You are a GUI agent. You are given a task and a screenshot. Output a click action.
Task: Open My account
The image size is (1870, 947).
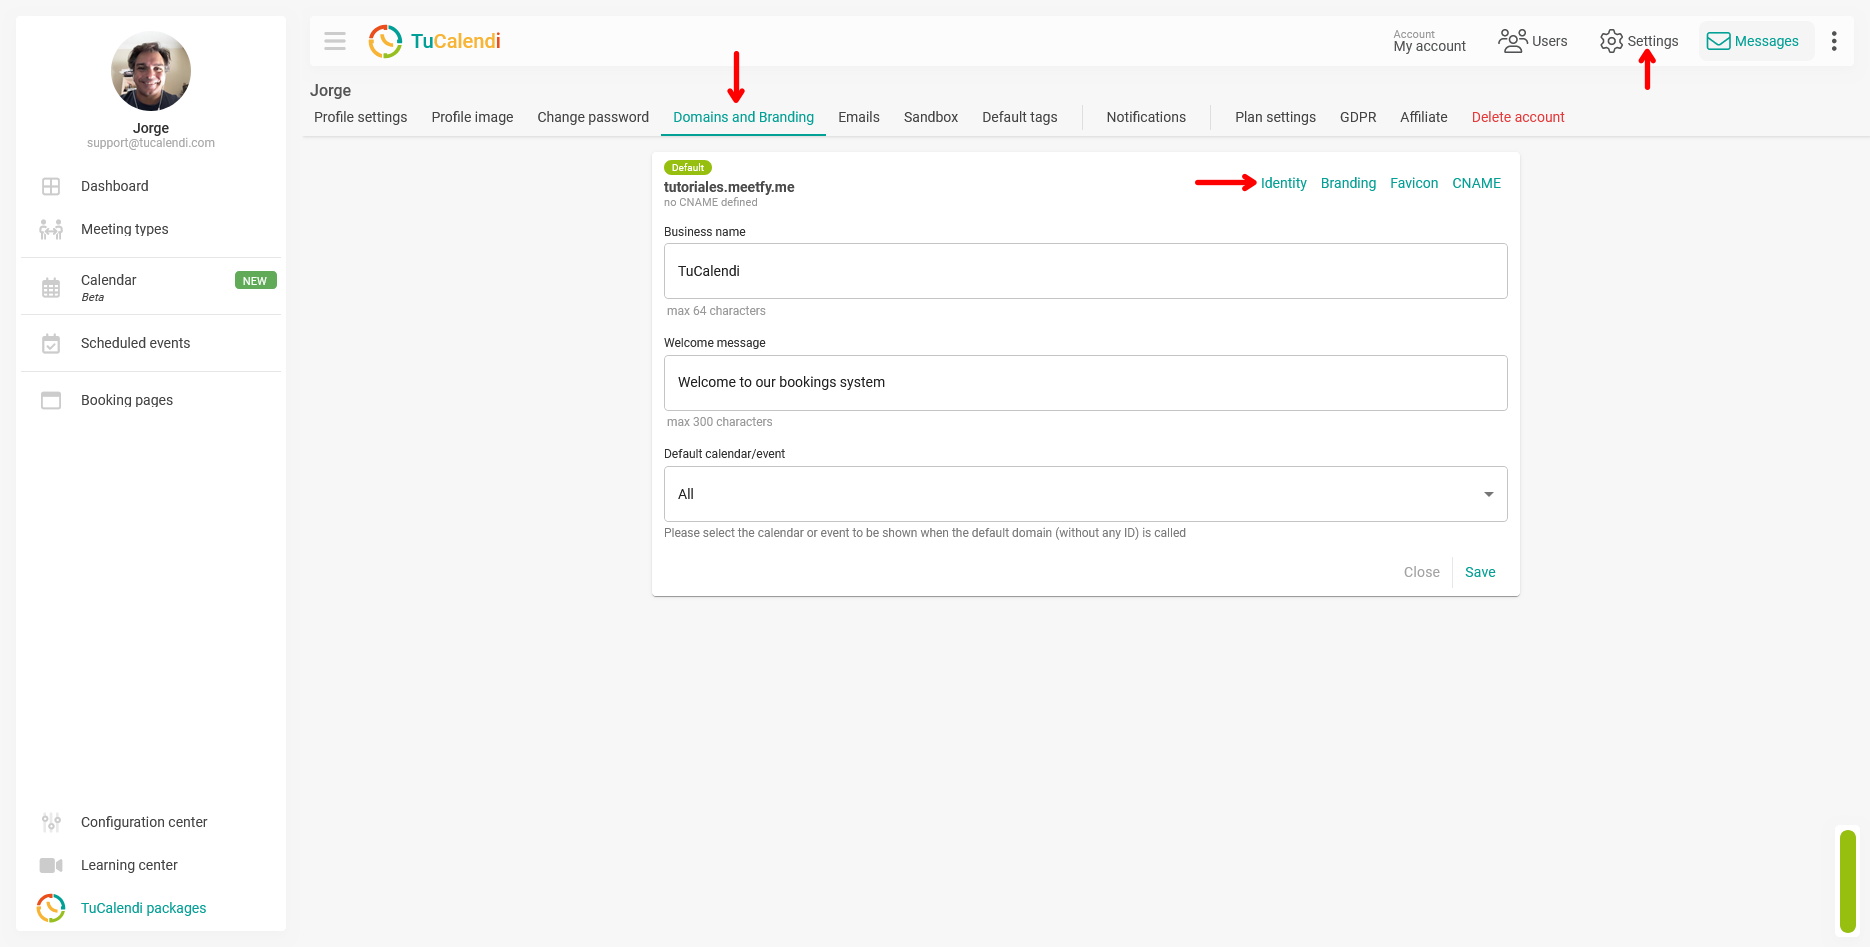(1429, 41)
